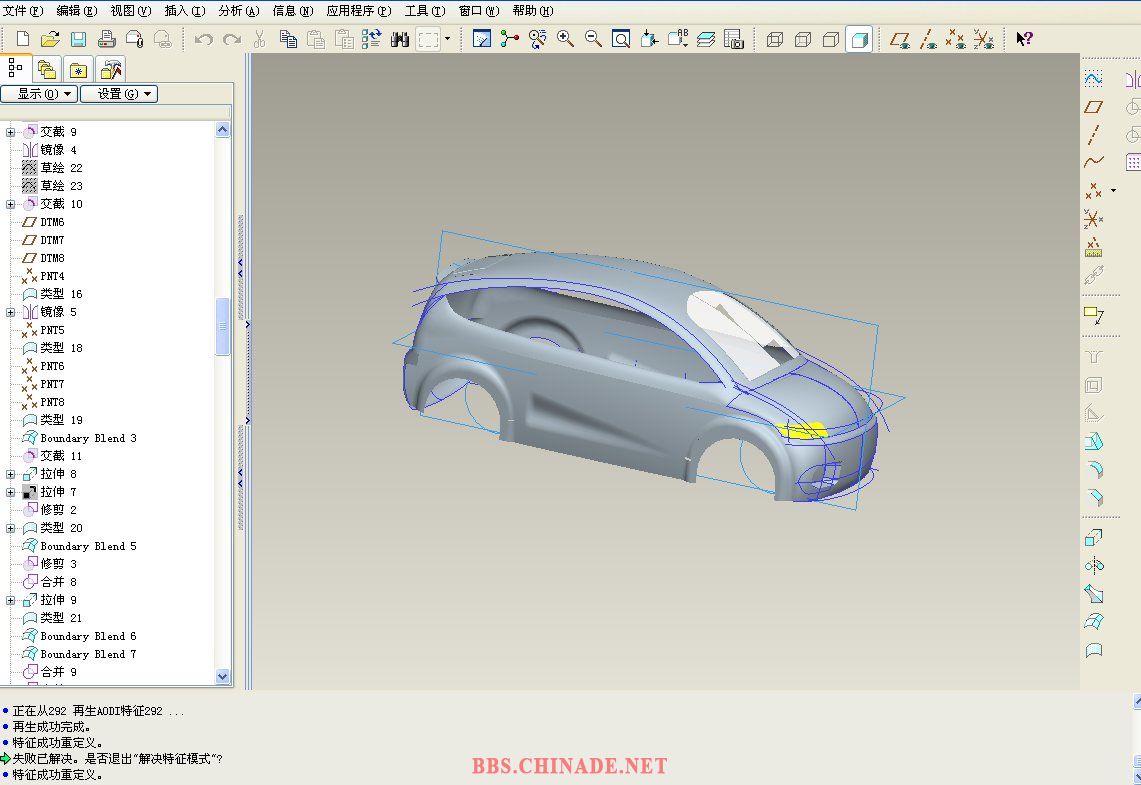Expand the 拉伸 7 tree node

click(10, 493)
